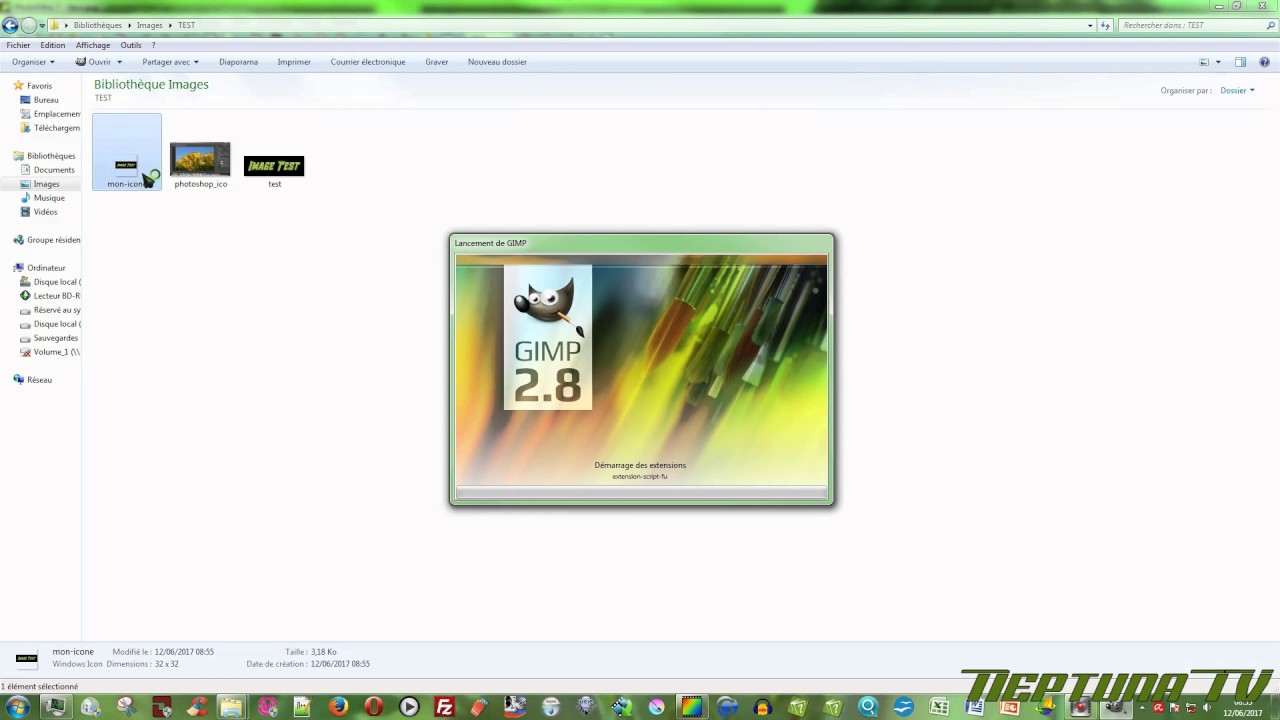Screen dimensions: 1280x720
Task: Open Windows Explorer from the taskbar
Action: 230,708
